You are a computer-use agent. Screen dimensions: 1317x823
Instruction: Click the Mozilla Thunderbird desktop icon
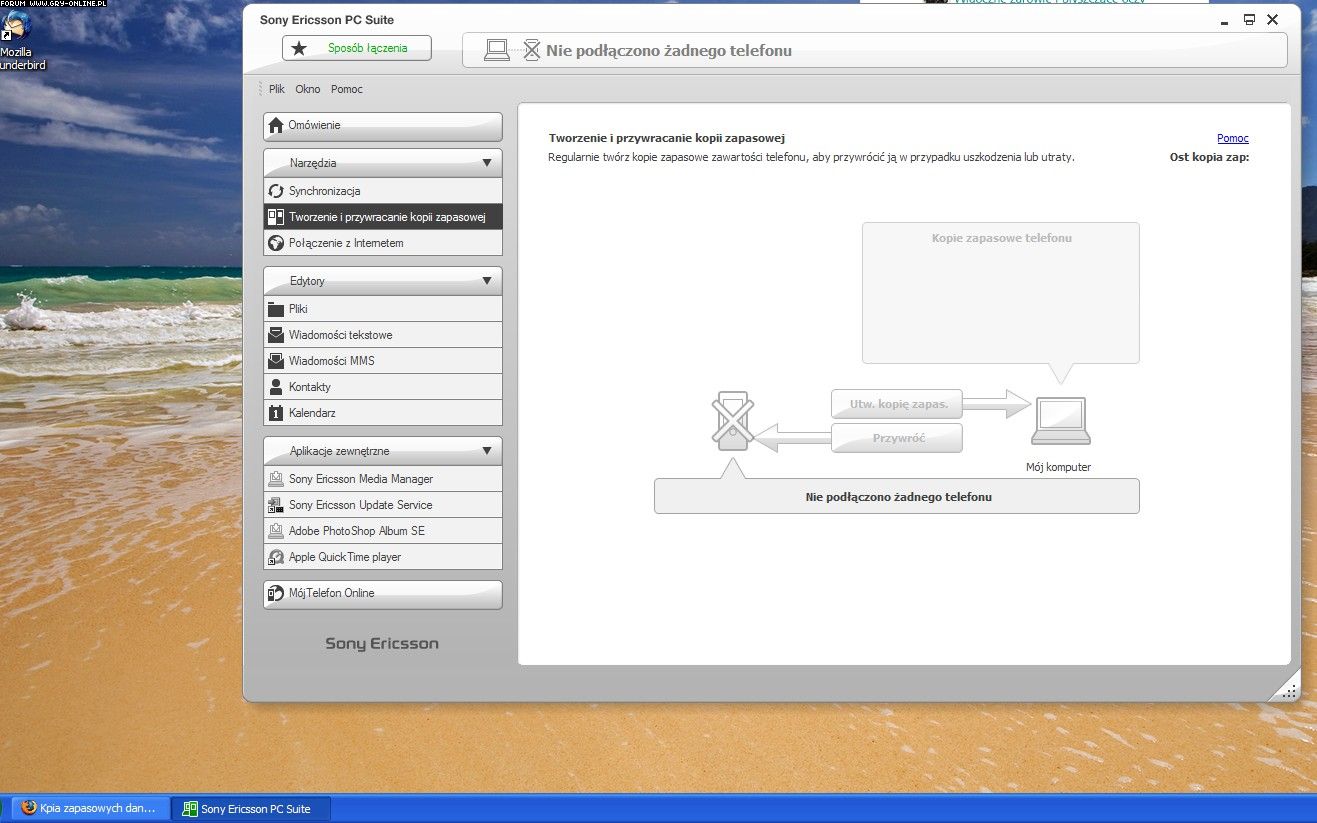[x=16, y=26]
